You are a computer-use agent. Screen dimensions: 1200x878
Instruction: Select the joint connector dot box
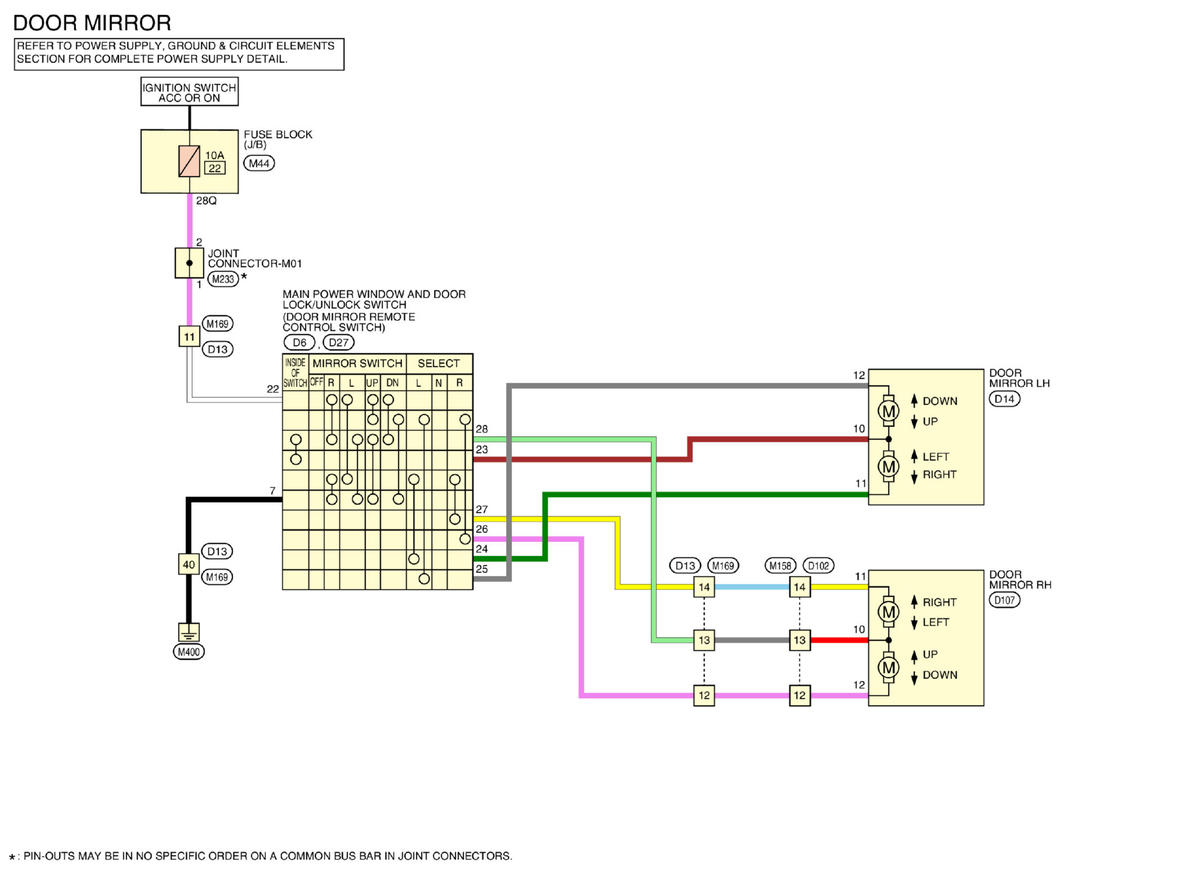pyautogui.click(x=188, y=263)
